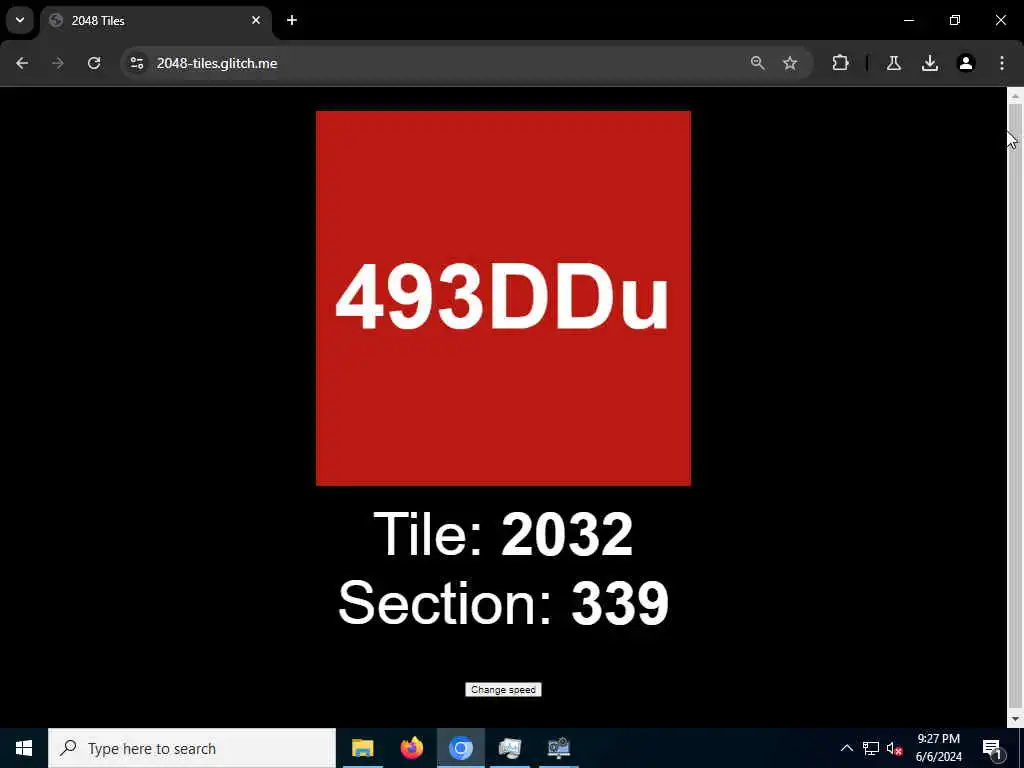Reload the 2048 Tiles page

coord(94,63)
